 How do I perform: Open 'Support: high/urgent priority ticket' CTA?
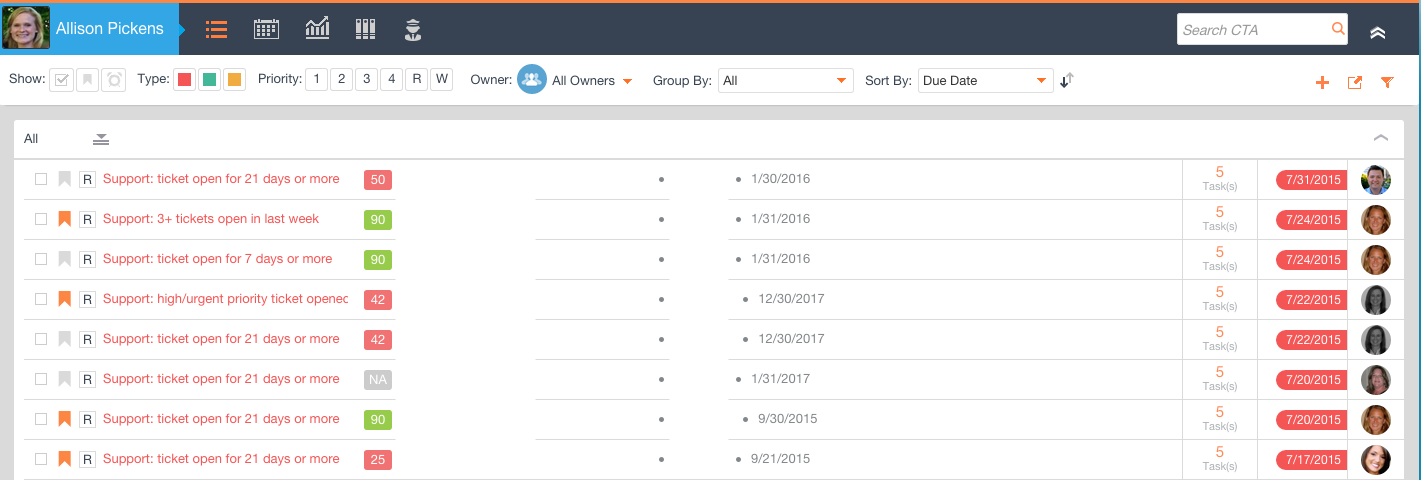225,299
